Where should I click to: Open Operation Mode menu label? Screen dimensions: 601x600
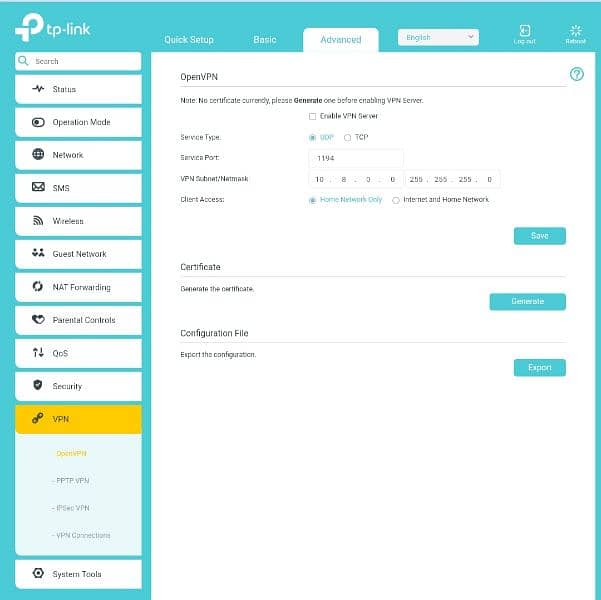[81, 122]
